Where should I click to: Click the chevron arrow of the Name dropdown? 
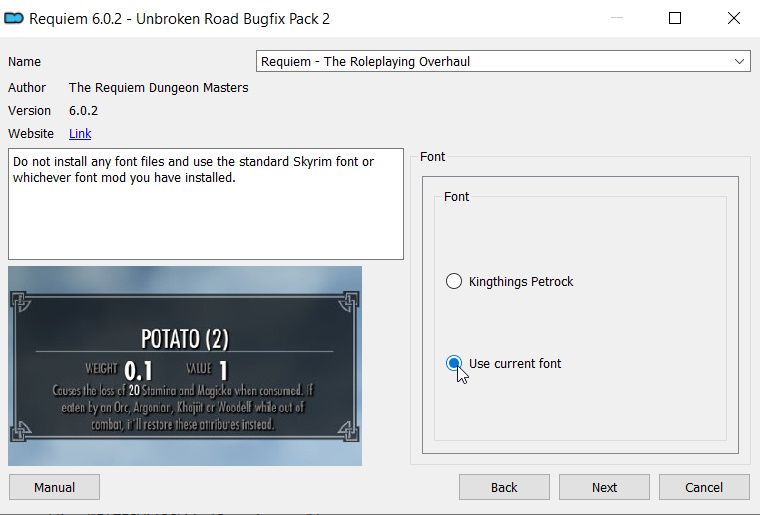(x=739, y=62)
